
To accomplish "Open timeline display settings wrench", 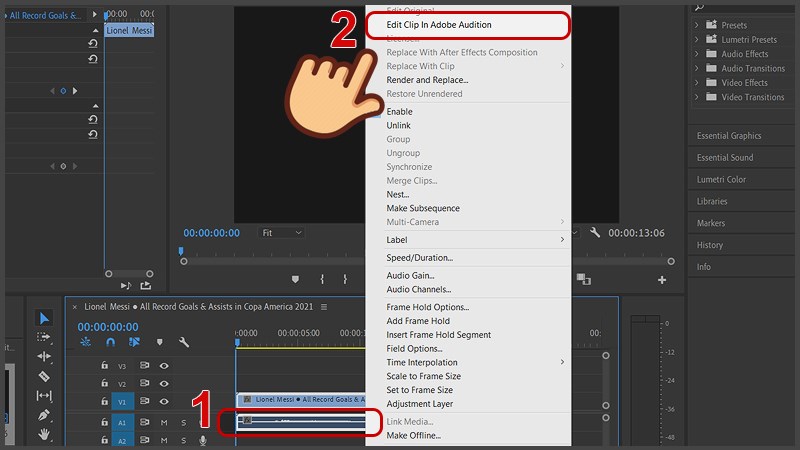I will tap(184, 342).
